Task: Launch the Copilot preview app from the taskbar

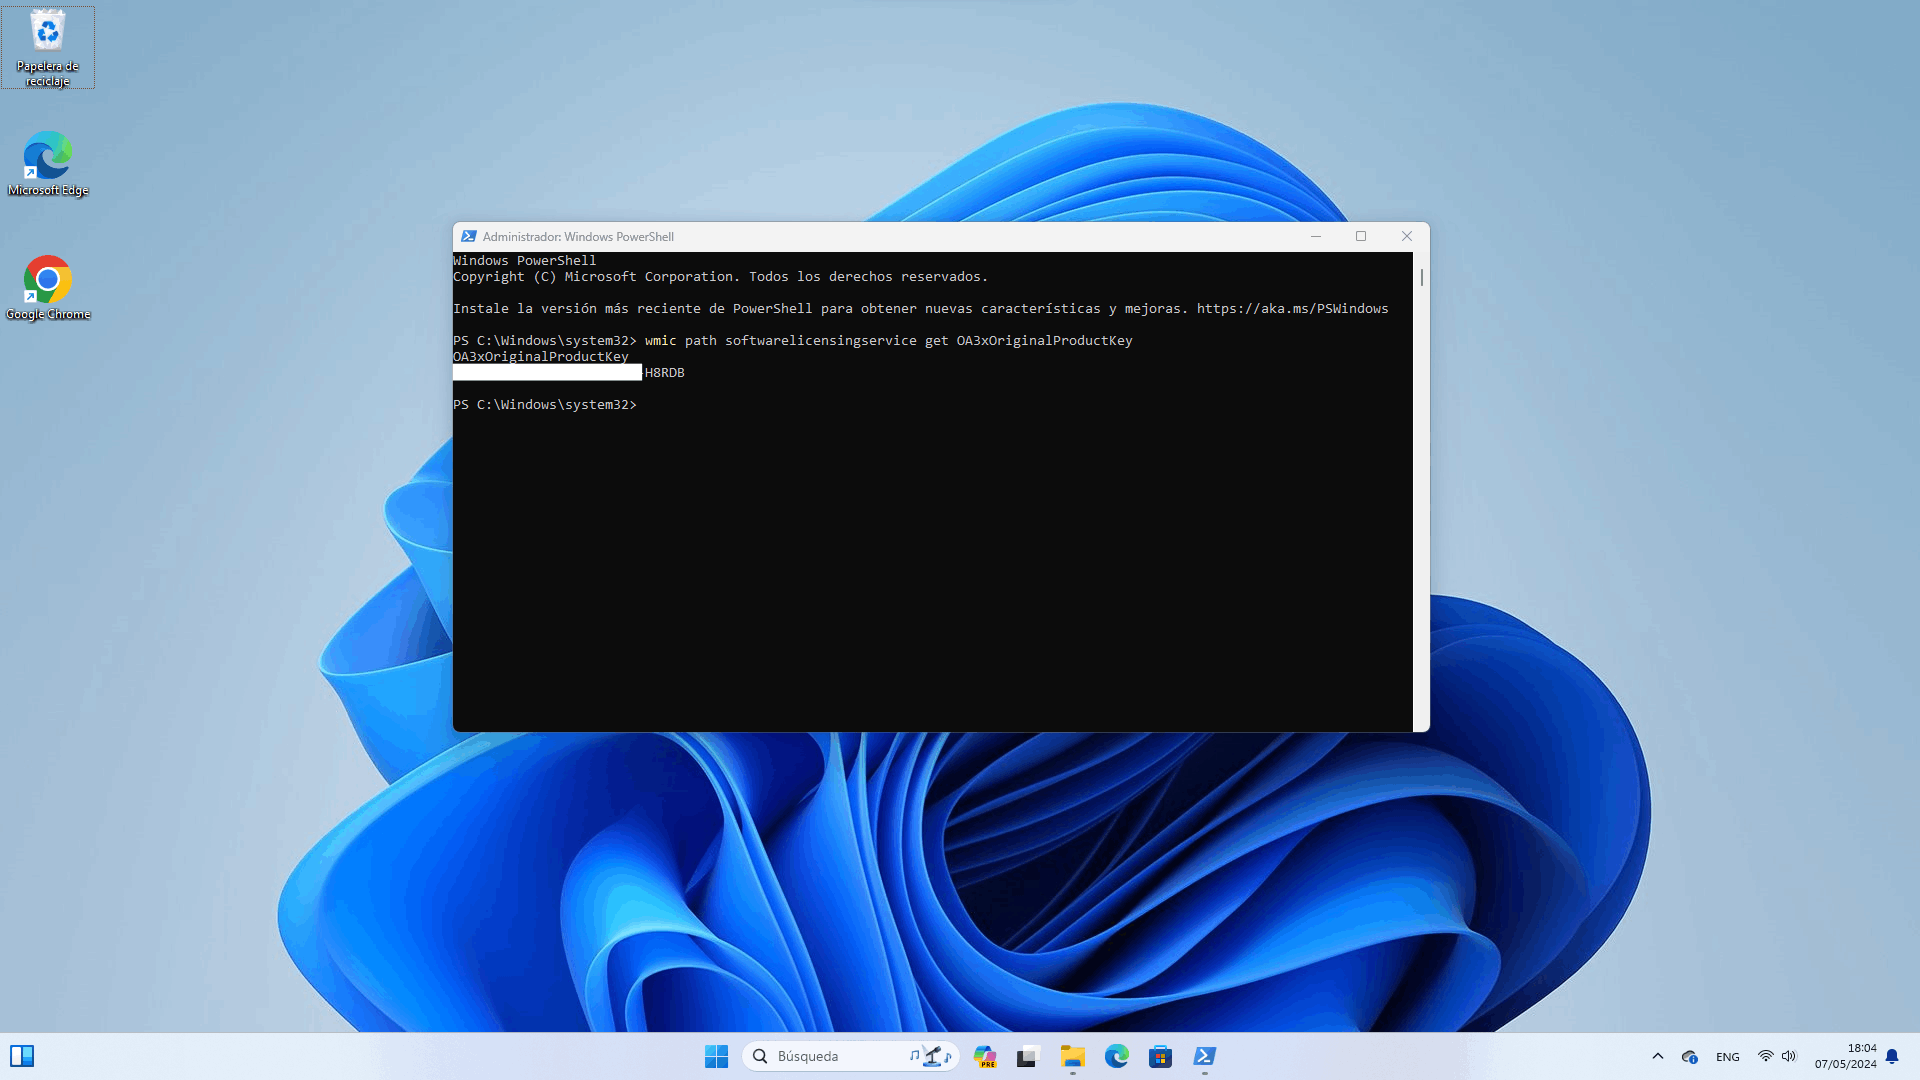Action: (x=985, y=1056)
